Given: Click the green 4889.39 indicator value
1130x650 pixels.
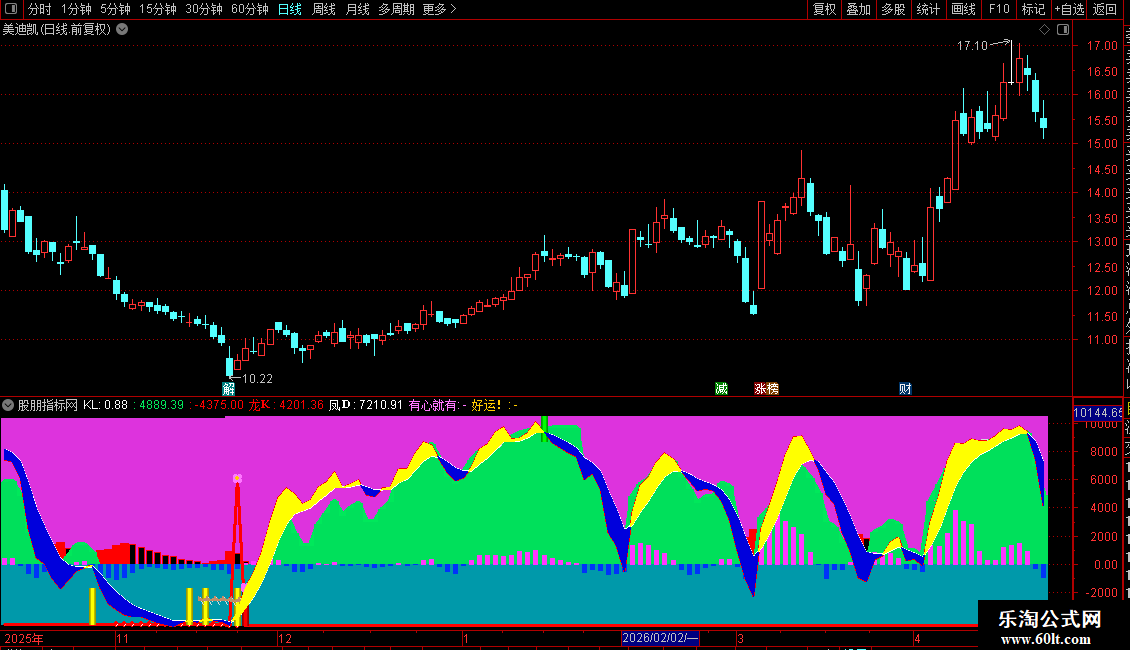Looking at the screenshot, I should (x=161, y=405).
